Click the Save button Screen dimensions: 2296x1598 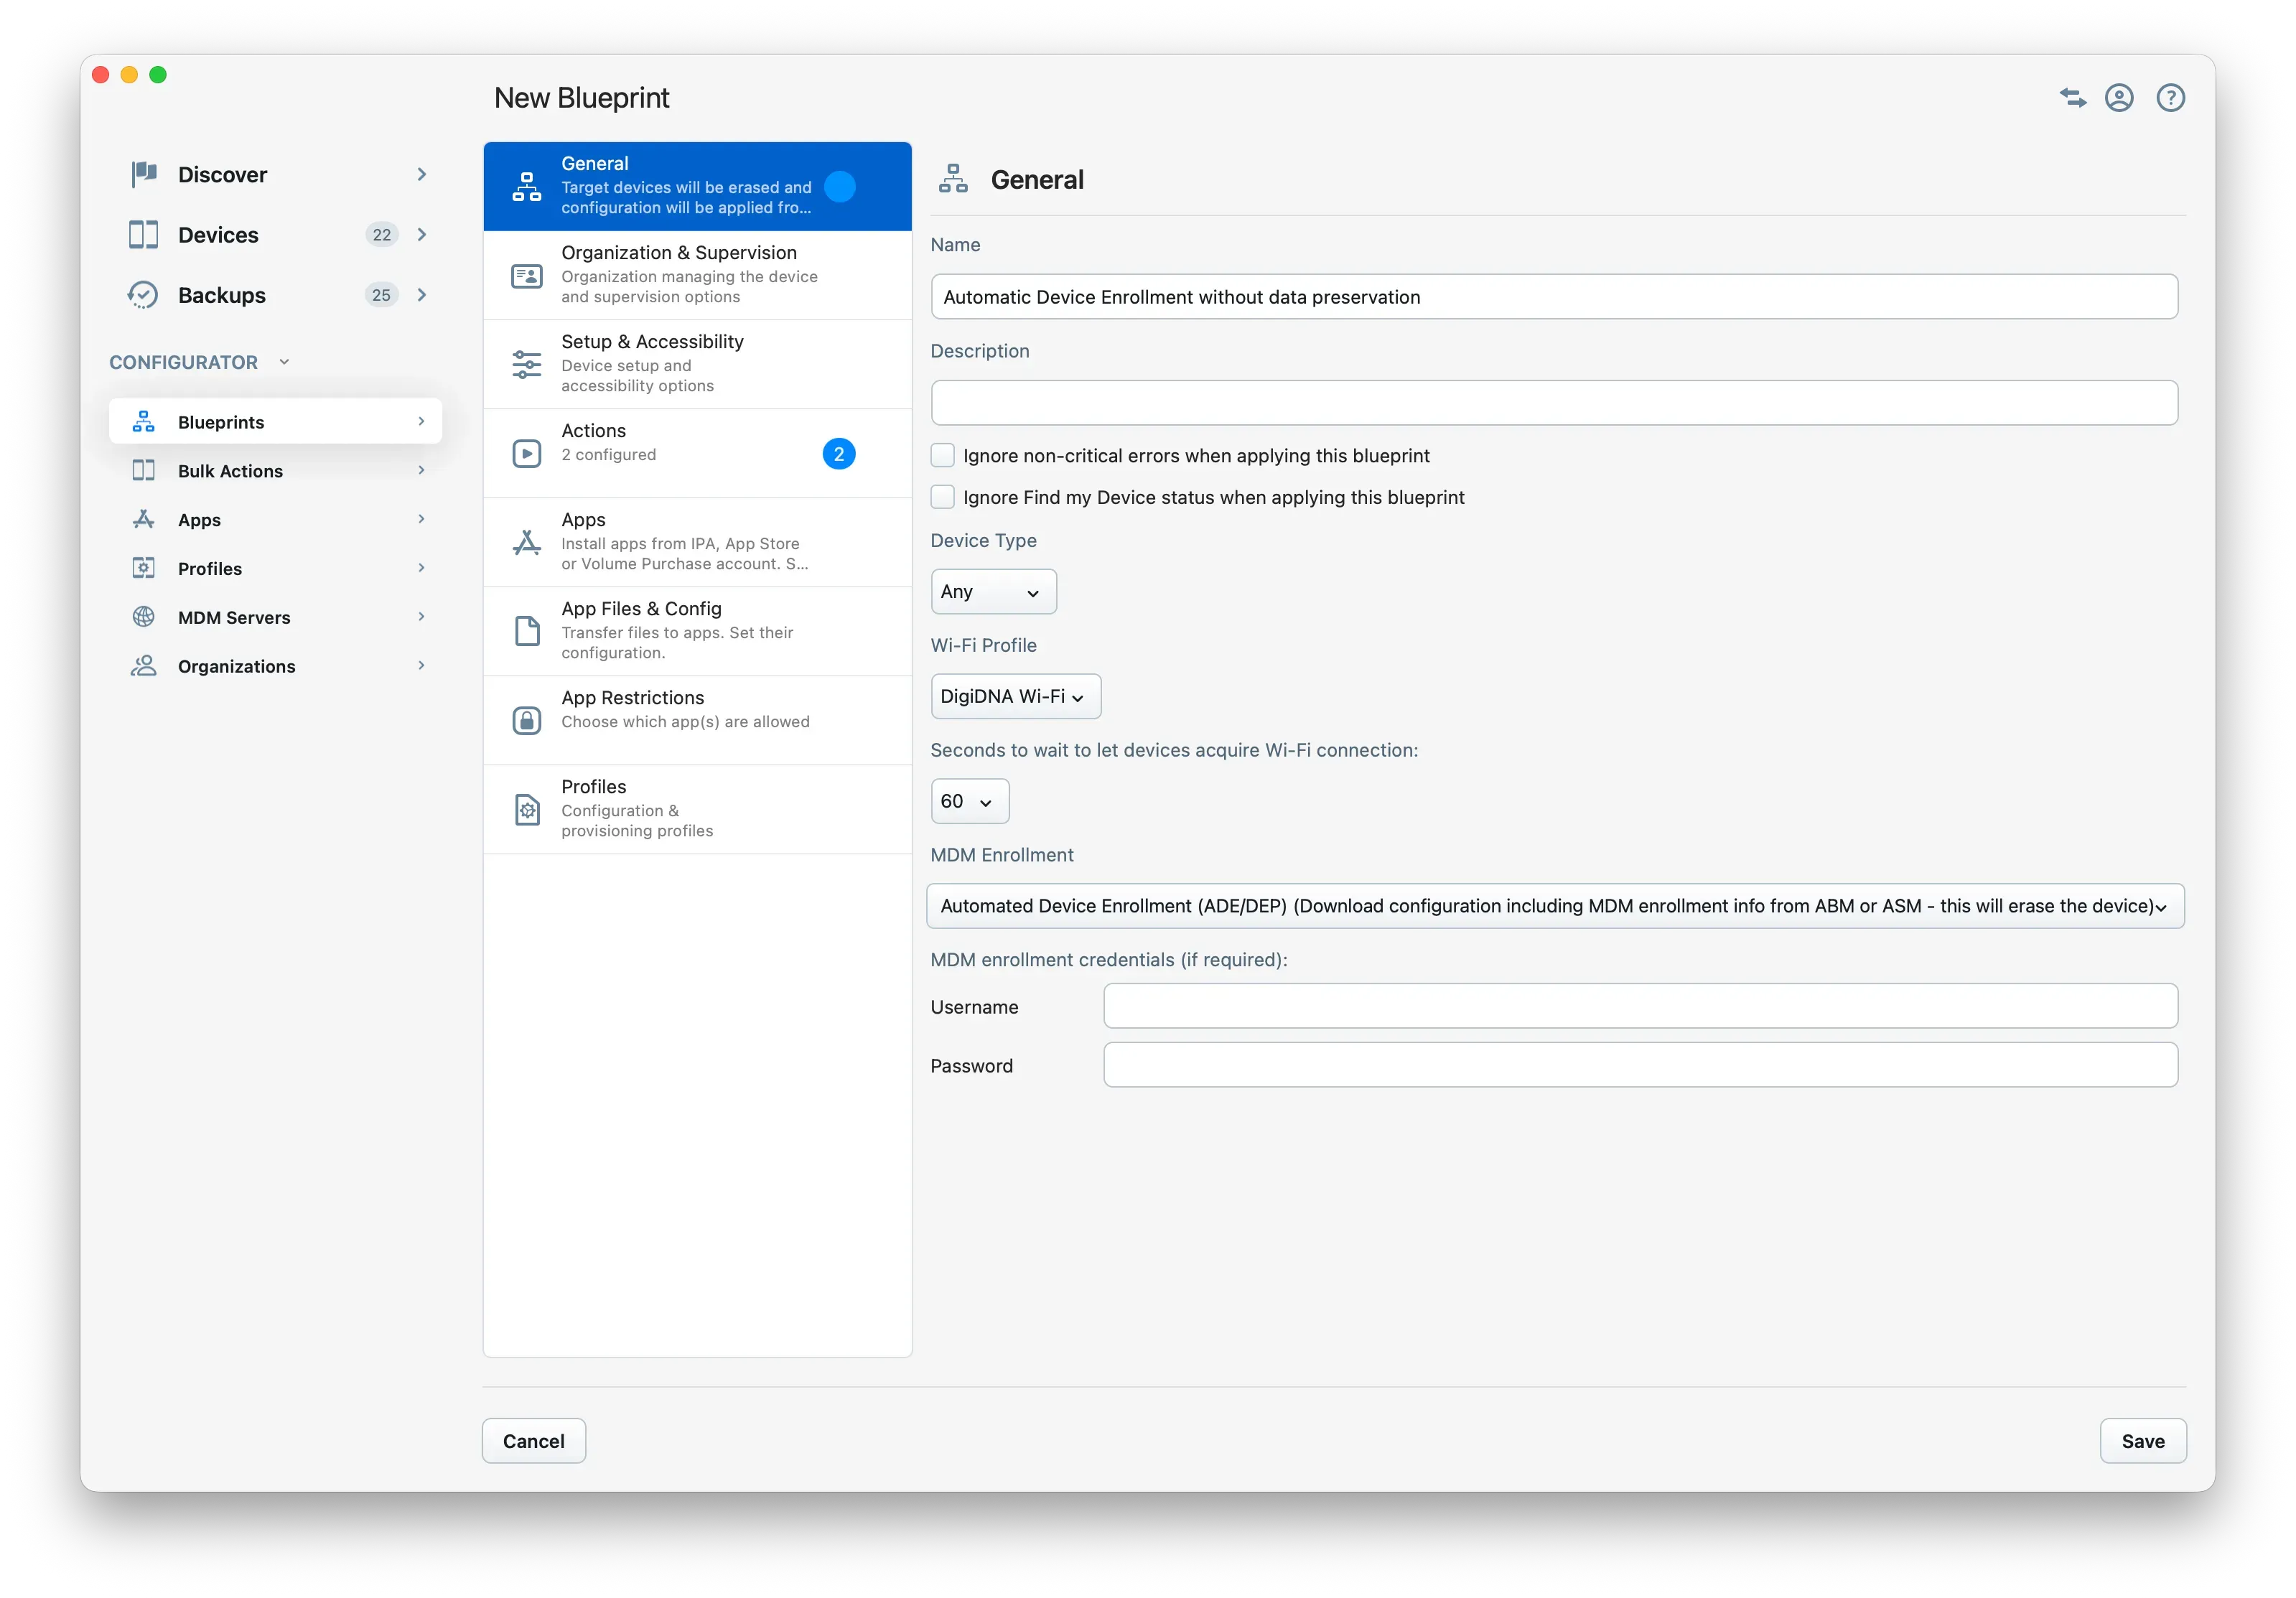coord(2142,1441)
